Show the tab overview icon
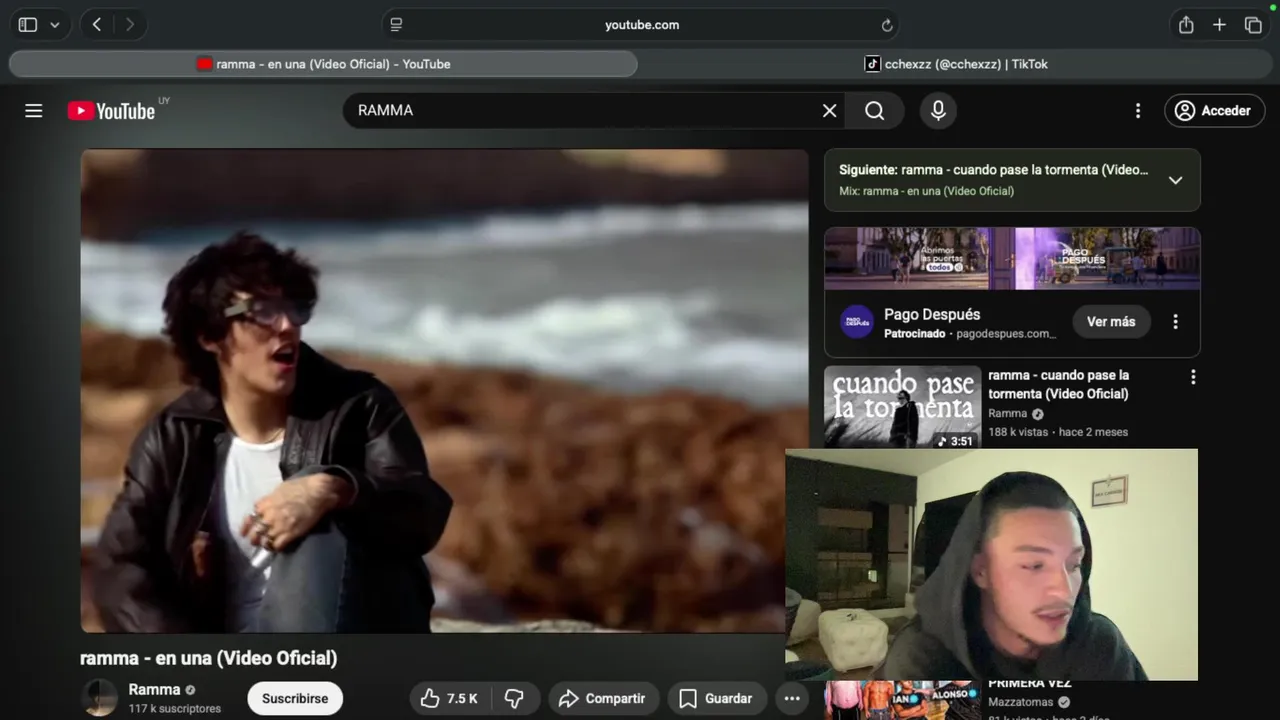Image resolution: width=1280 pixels, height=720 pixels. [1253, 25]
